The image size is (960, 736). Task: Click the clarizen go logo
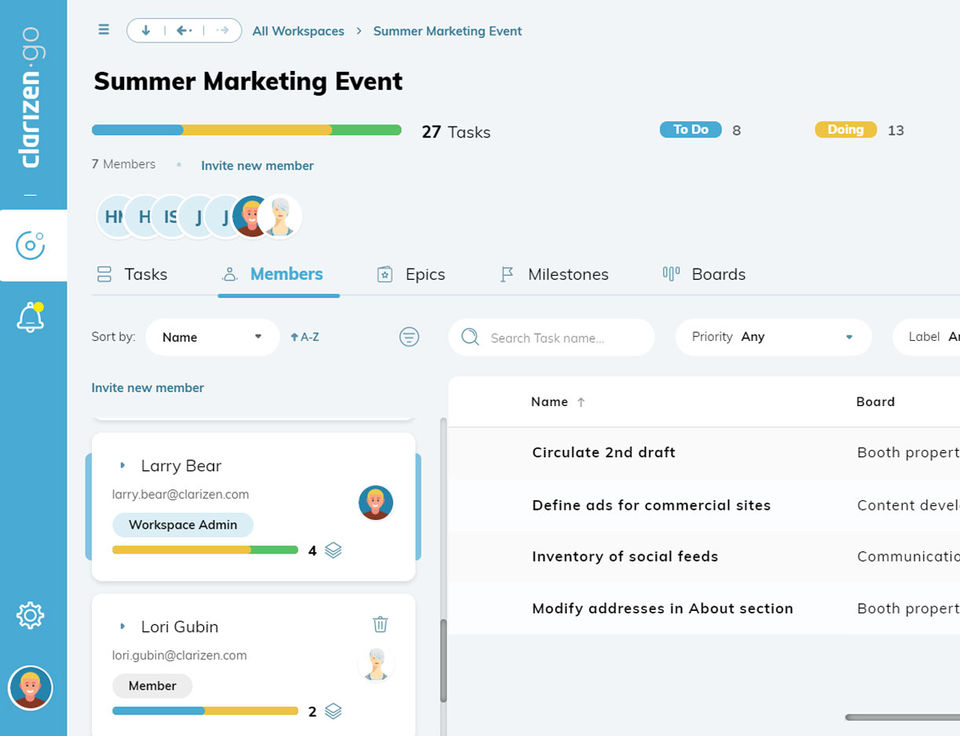point(31,97)
